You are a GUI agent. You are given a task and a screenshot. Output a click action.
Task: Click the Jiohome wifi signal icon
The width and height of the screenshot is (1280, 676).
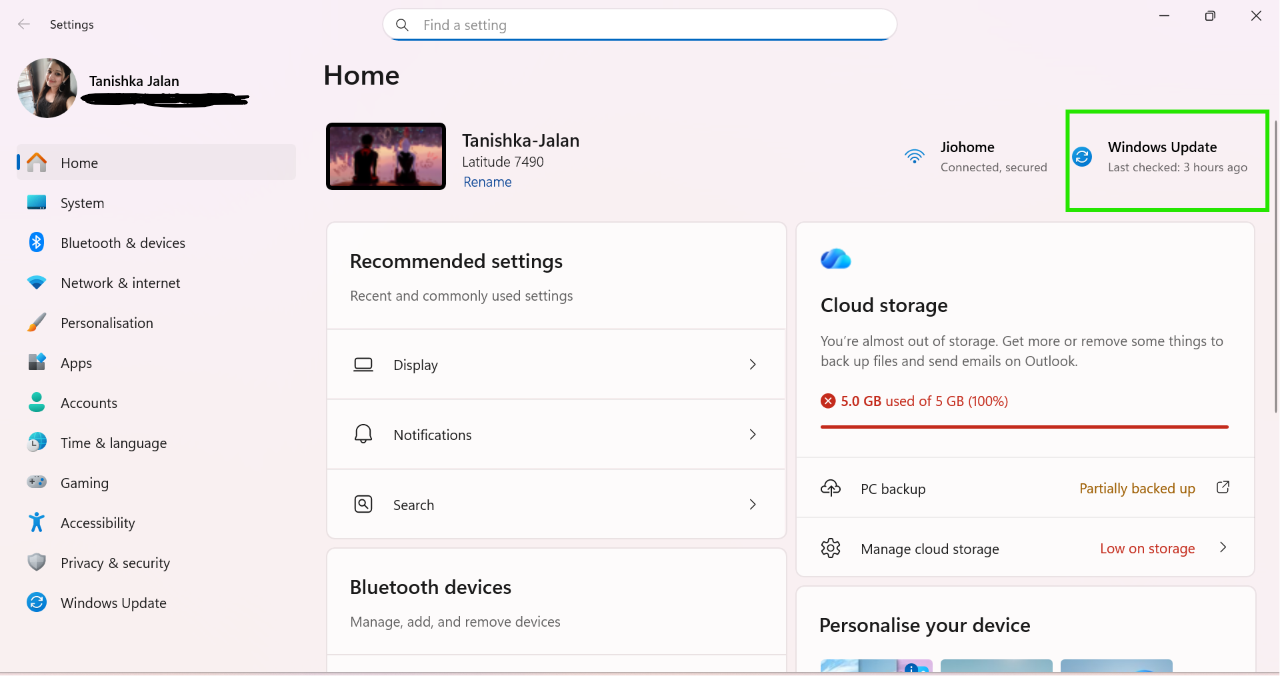(915, 156)
